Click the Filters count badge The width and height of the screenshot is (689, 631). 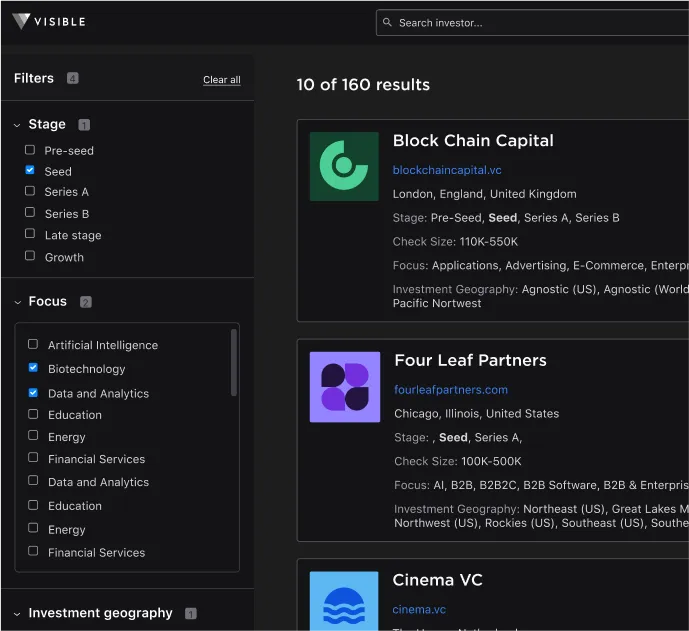(x=73, y=78)
